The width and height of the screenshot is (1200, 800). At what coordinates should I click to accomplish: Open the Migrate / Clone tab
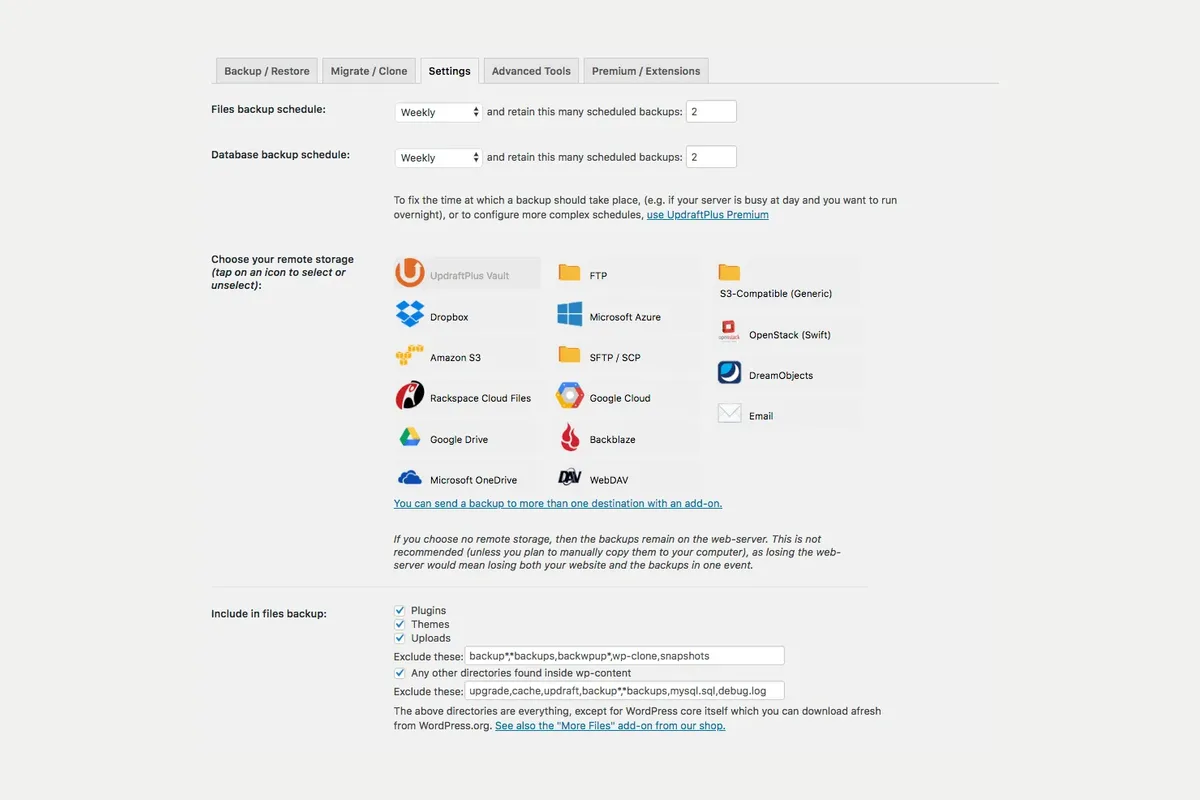(x=369, y=71)
